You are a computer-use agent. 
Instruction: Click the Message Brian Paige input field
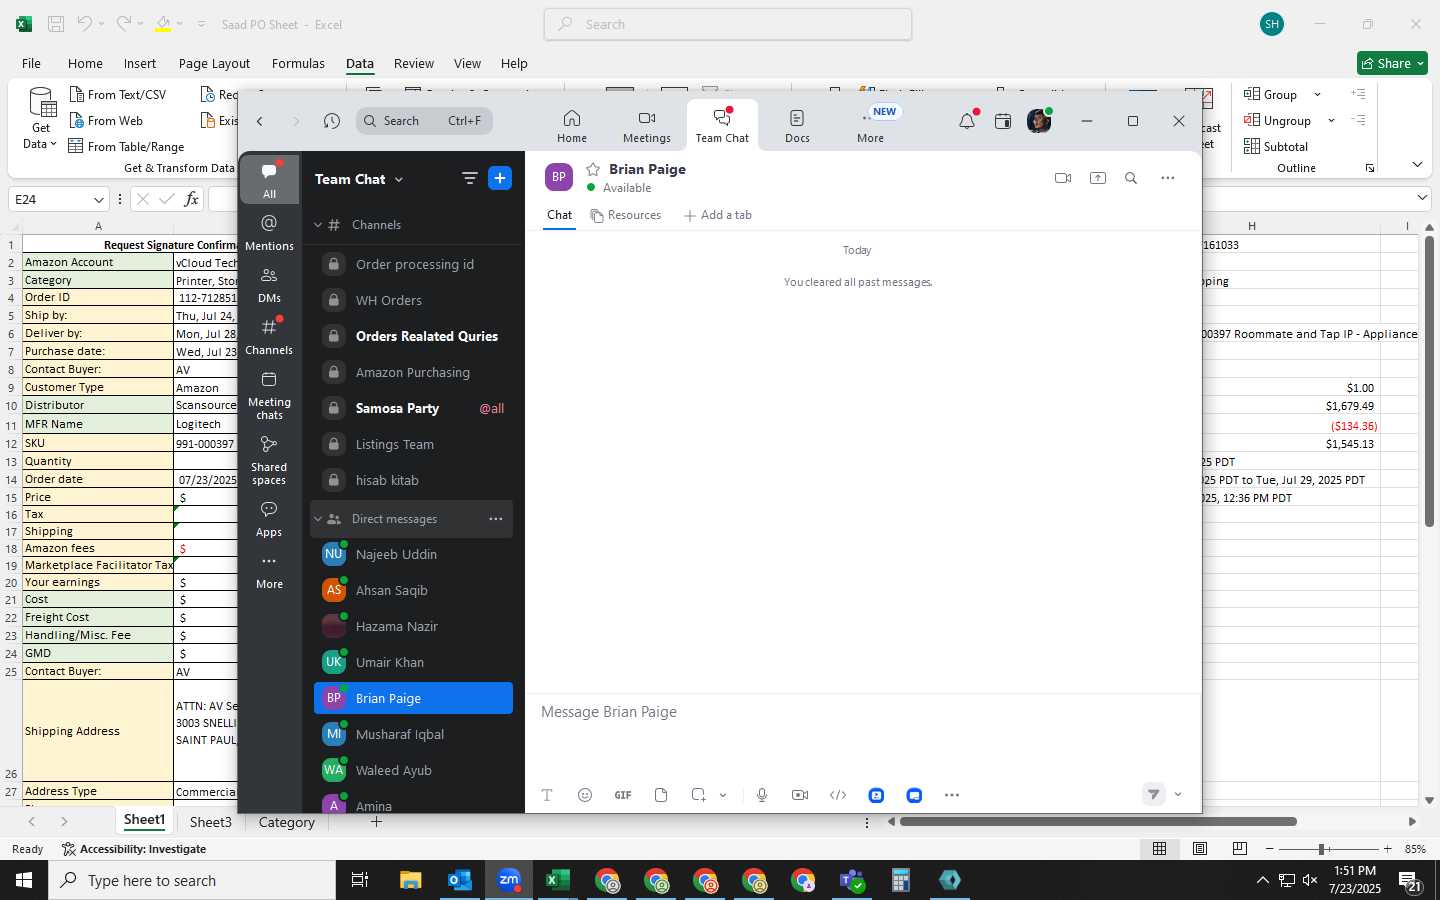(863, 712)
